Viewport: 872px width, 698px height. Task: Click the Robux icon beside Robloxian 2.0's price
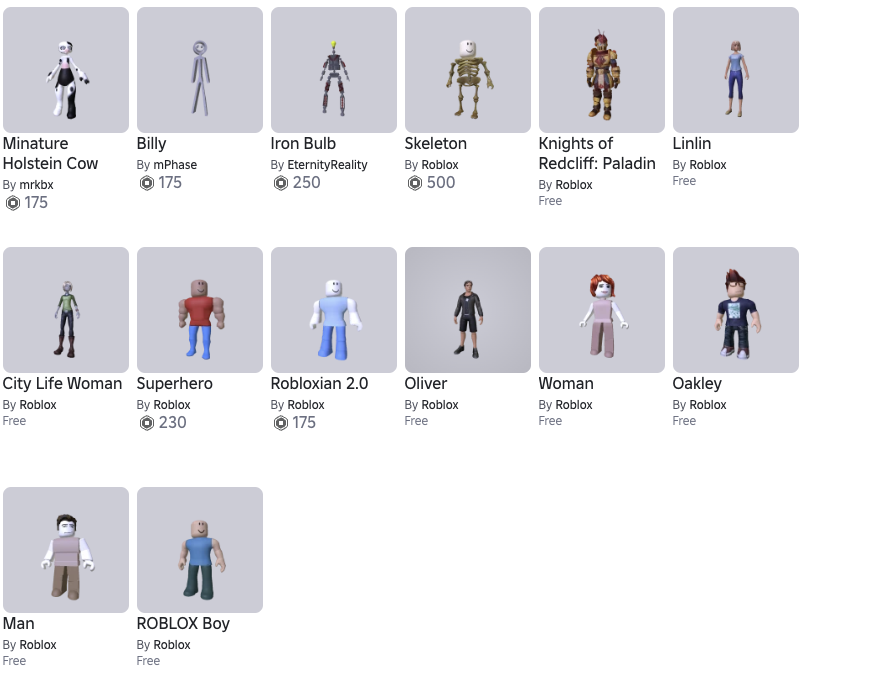281,423
